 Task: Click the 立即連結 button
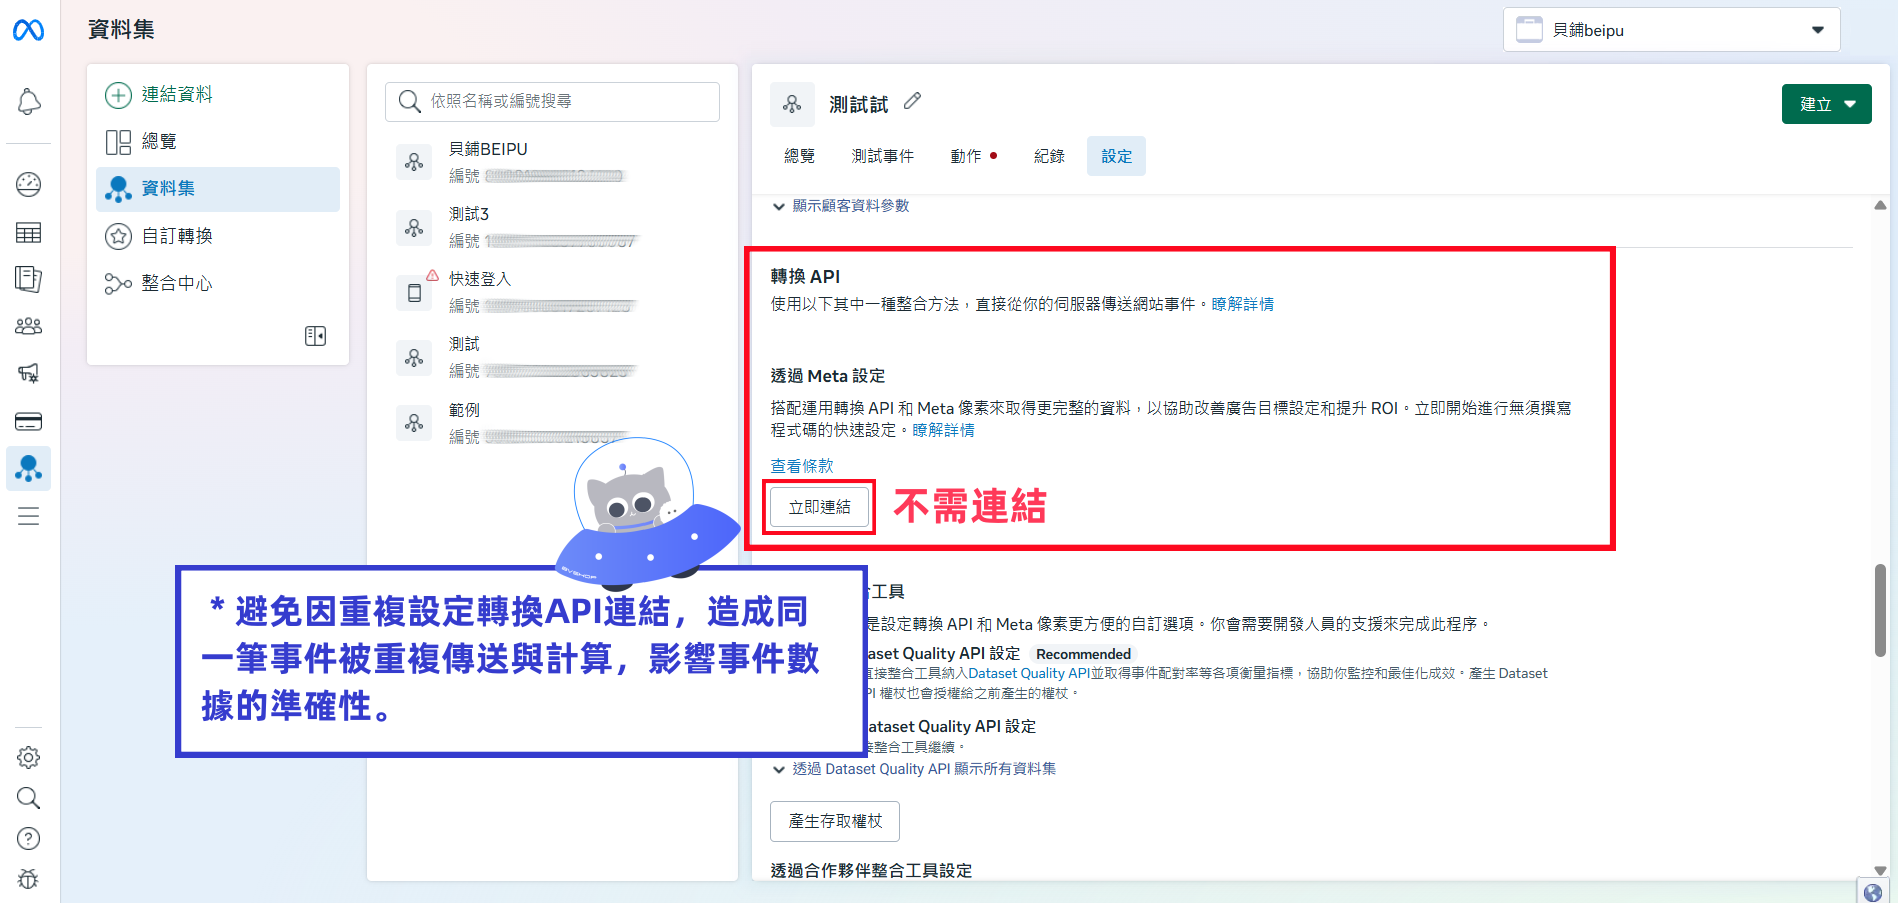819,507
